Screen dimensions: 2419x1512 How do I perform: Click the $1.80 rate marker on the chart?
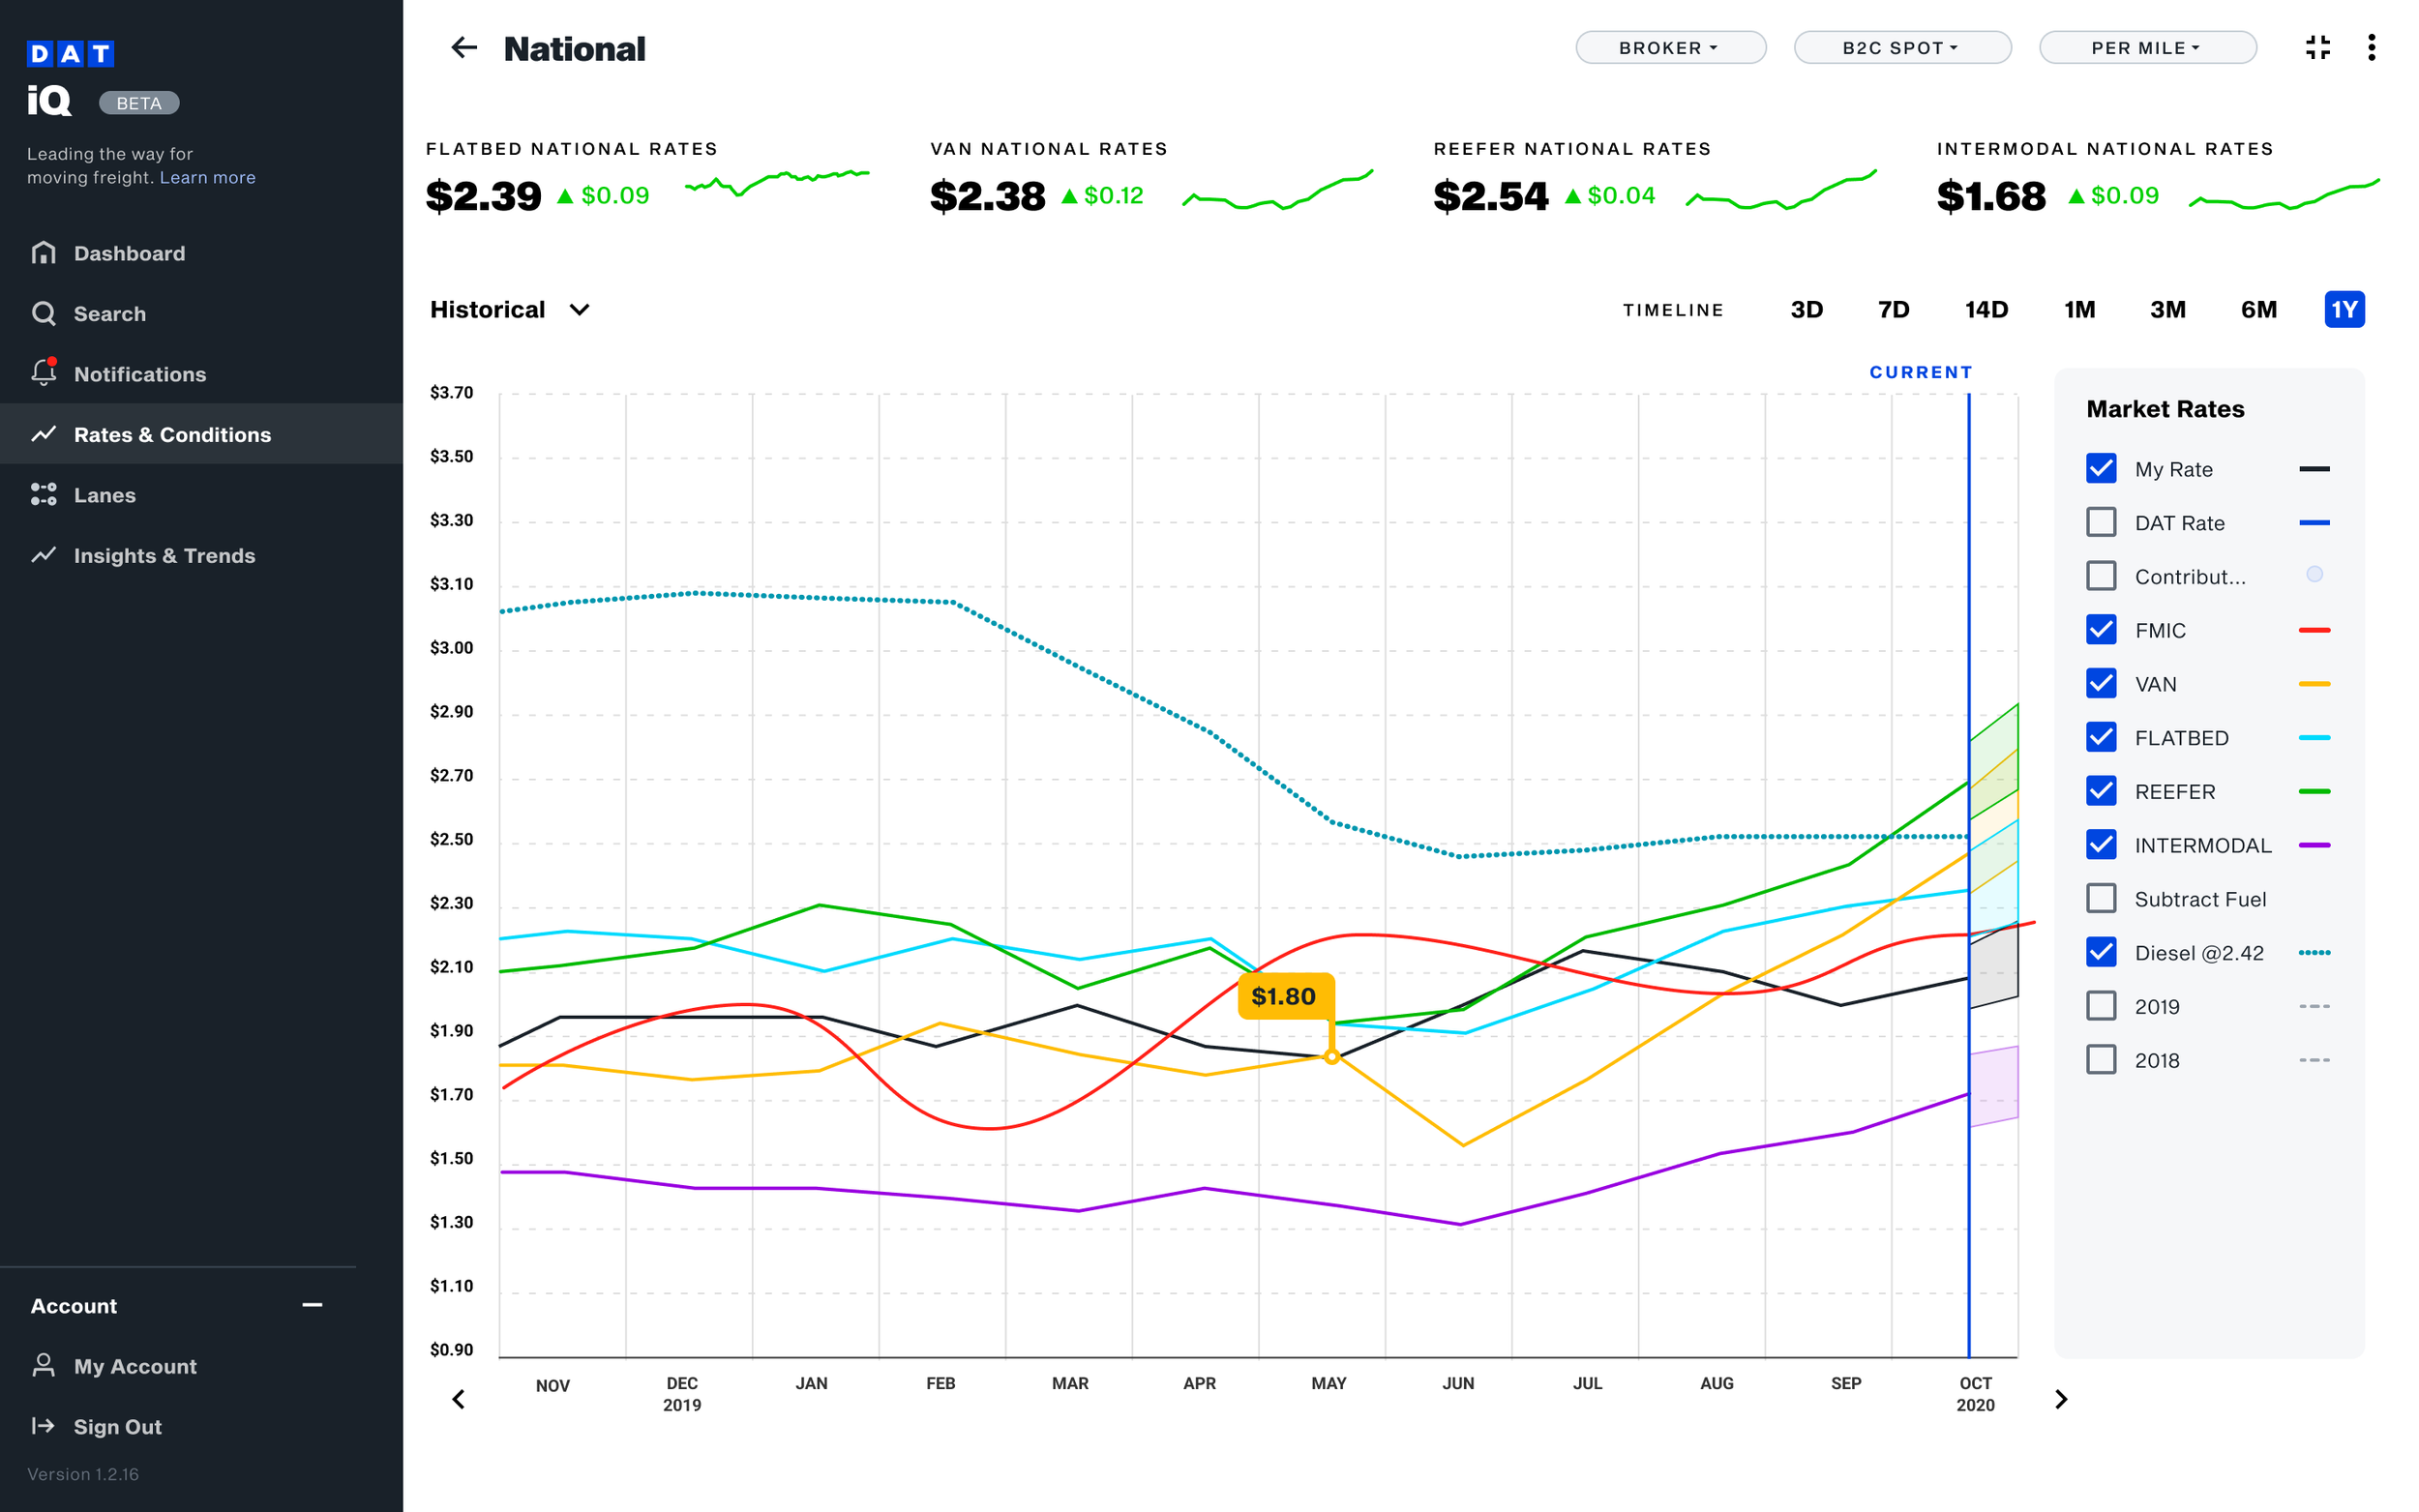tap(1284, 996)
